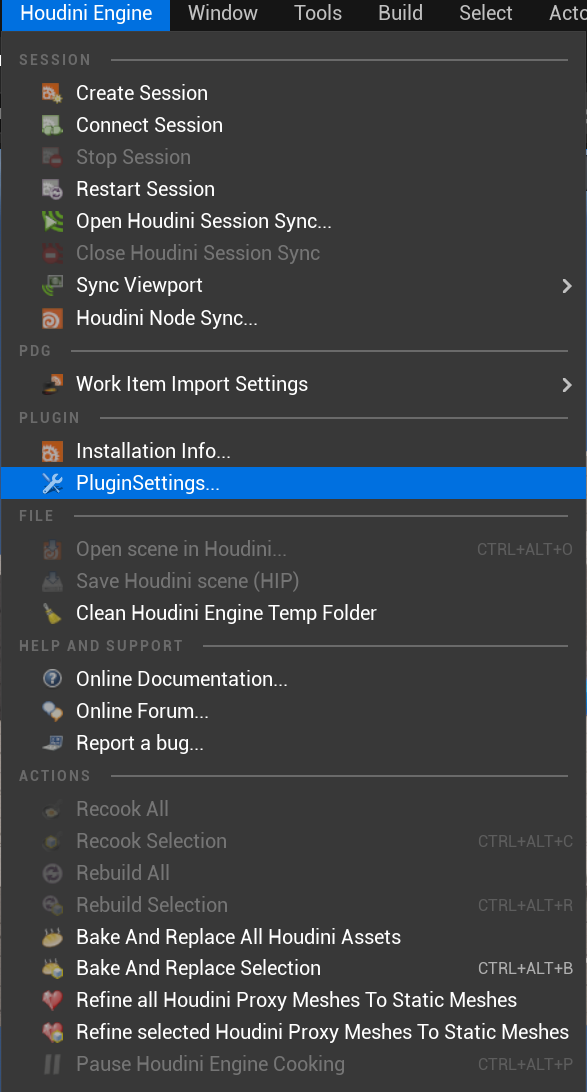Click the Installation Info icon
This screenshot has width=587, height=1092.
pos(53,451)
